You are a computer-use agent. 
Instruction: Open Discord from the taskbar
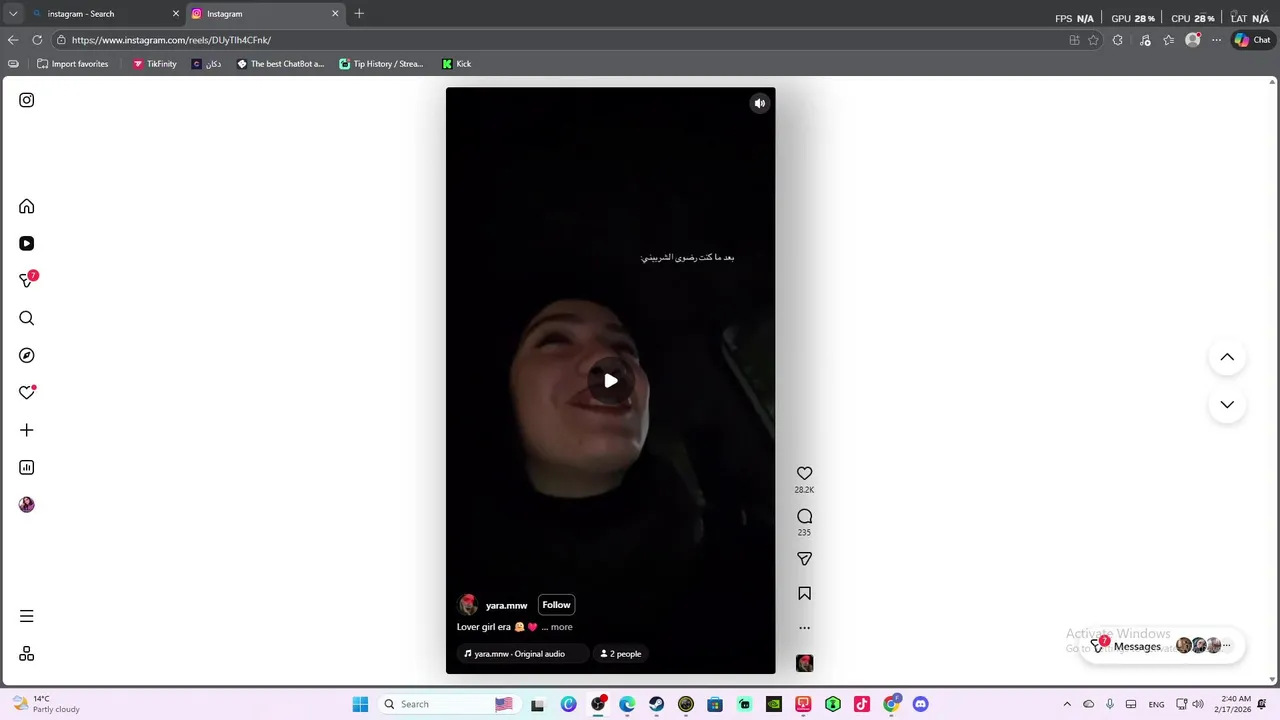[920, 704]
